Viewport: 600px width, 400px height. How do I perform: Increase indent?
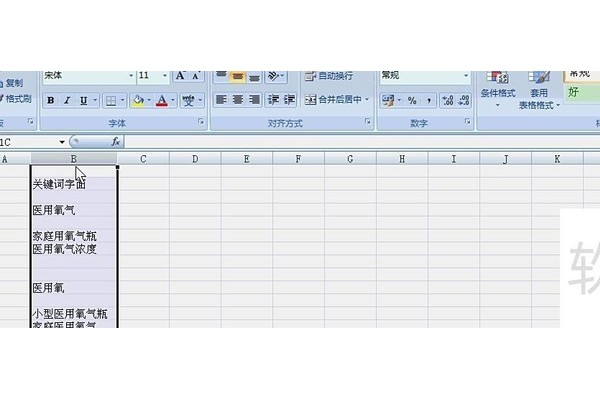click(x=289, y=100)
